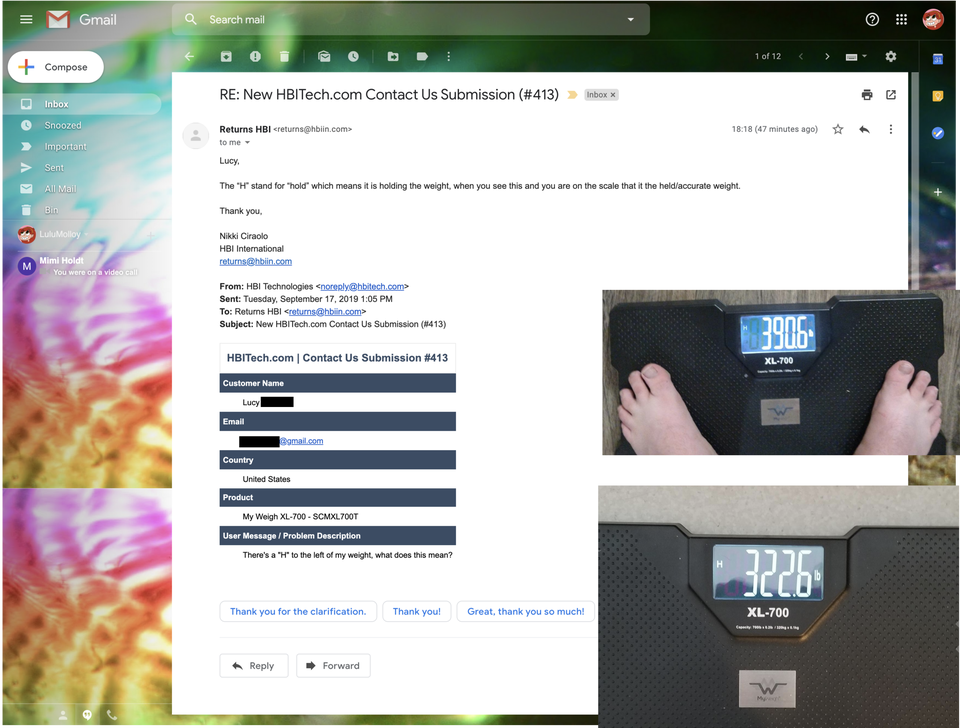
Task: Choose 'Thank you for the clarification.' smart reply
Action: pyautogui.click(x=298, y=612)
